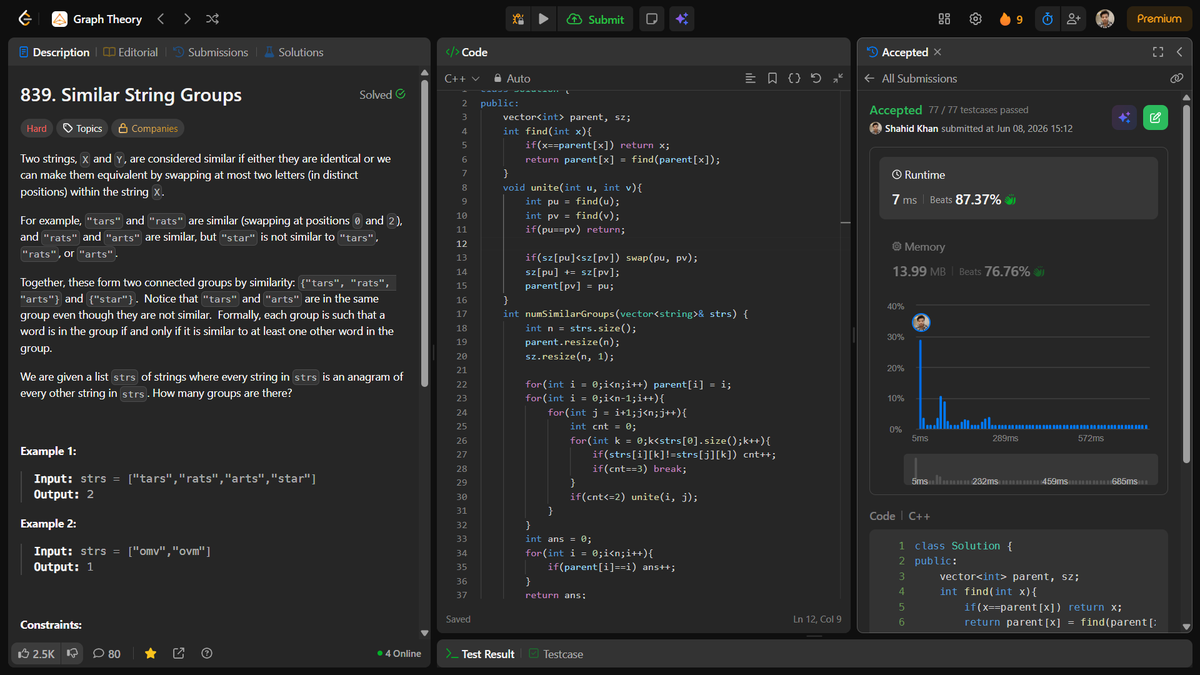Open the comments icon showing 80
This screenshot has height=675, width=1200.
tap(107, 654)
